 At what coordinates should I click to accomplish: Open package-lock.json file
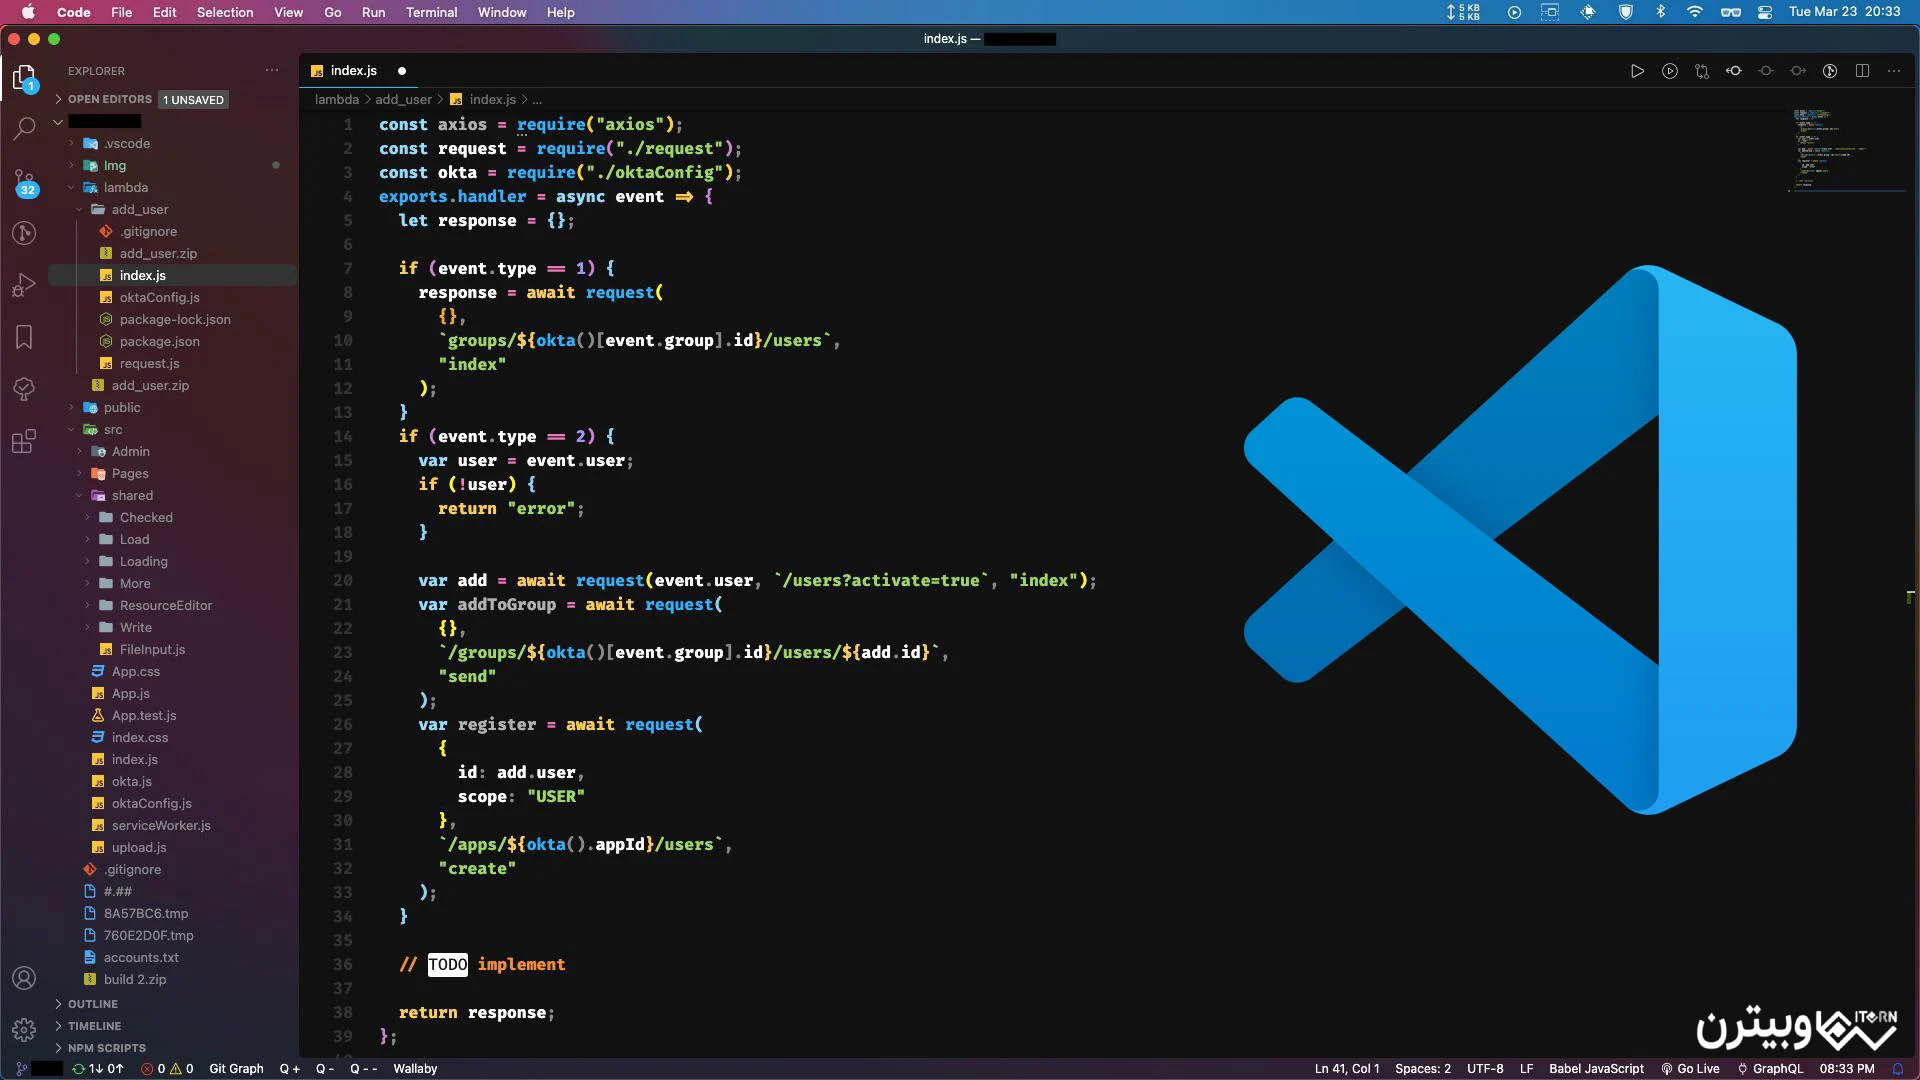[175, 319]
